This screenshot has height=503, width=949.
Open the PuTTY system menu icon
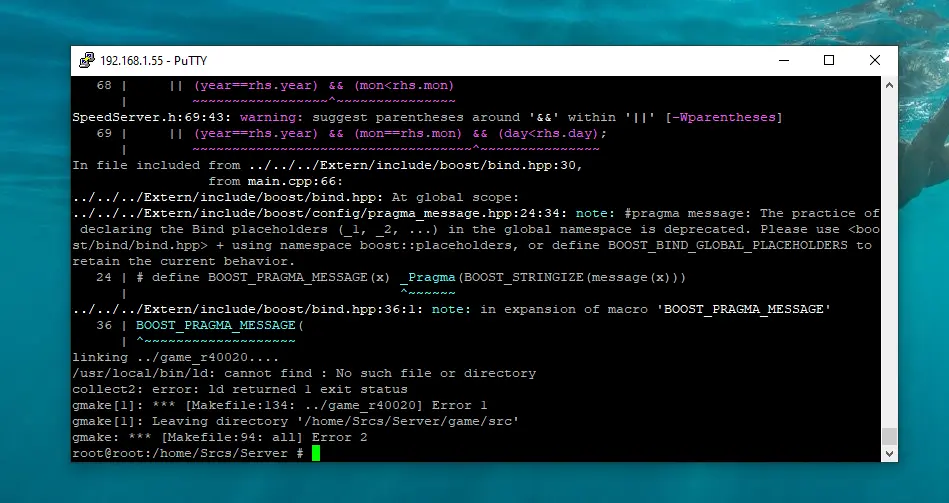87,60
